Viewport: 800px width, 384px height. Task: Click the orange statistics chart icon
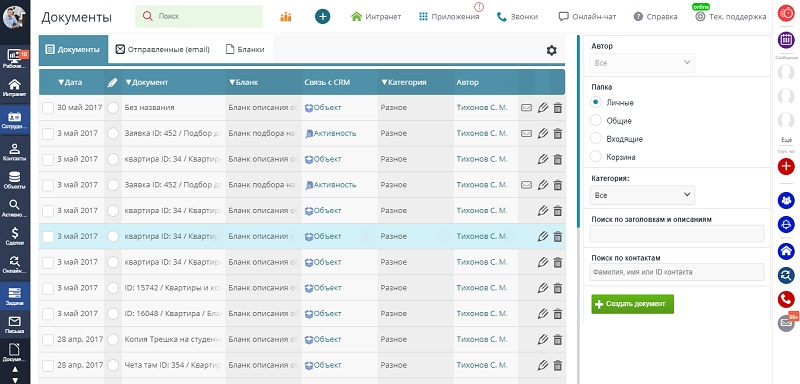pyautogui.click(x=286, y=17)
